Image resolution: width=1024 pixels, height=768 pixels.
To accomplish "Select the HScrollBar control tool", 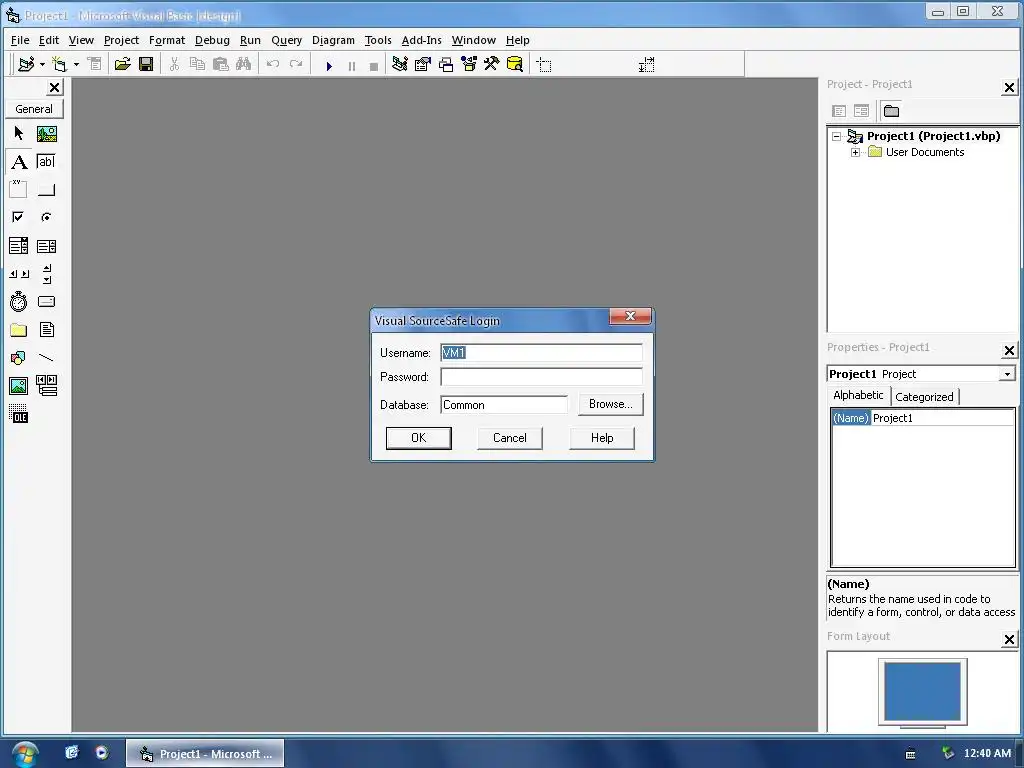I will click(18, 274).
